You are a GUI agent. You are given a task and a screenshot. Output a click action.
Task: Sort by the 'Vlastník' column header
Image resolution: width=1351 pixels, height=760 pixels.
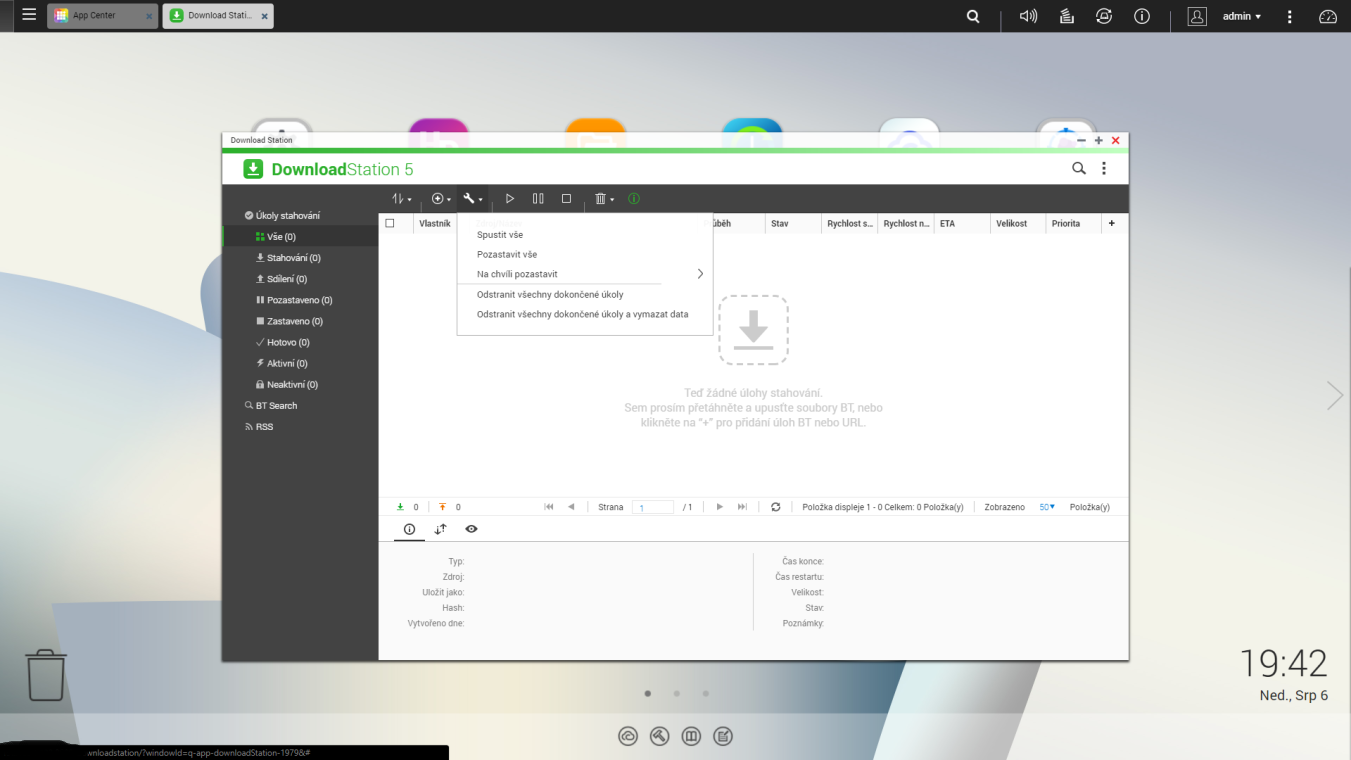pyautogui.click(x=435, y=224)
